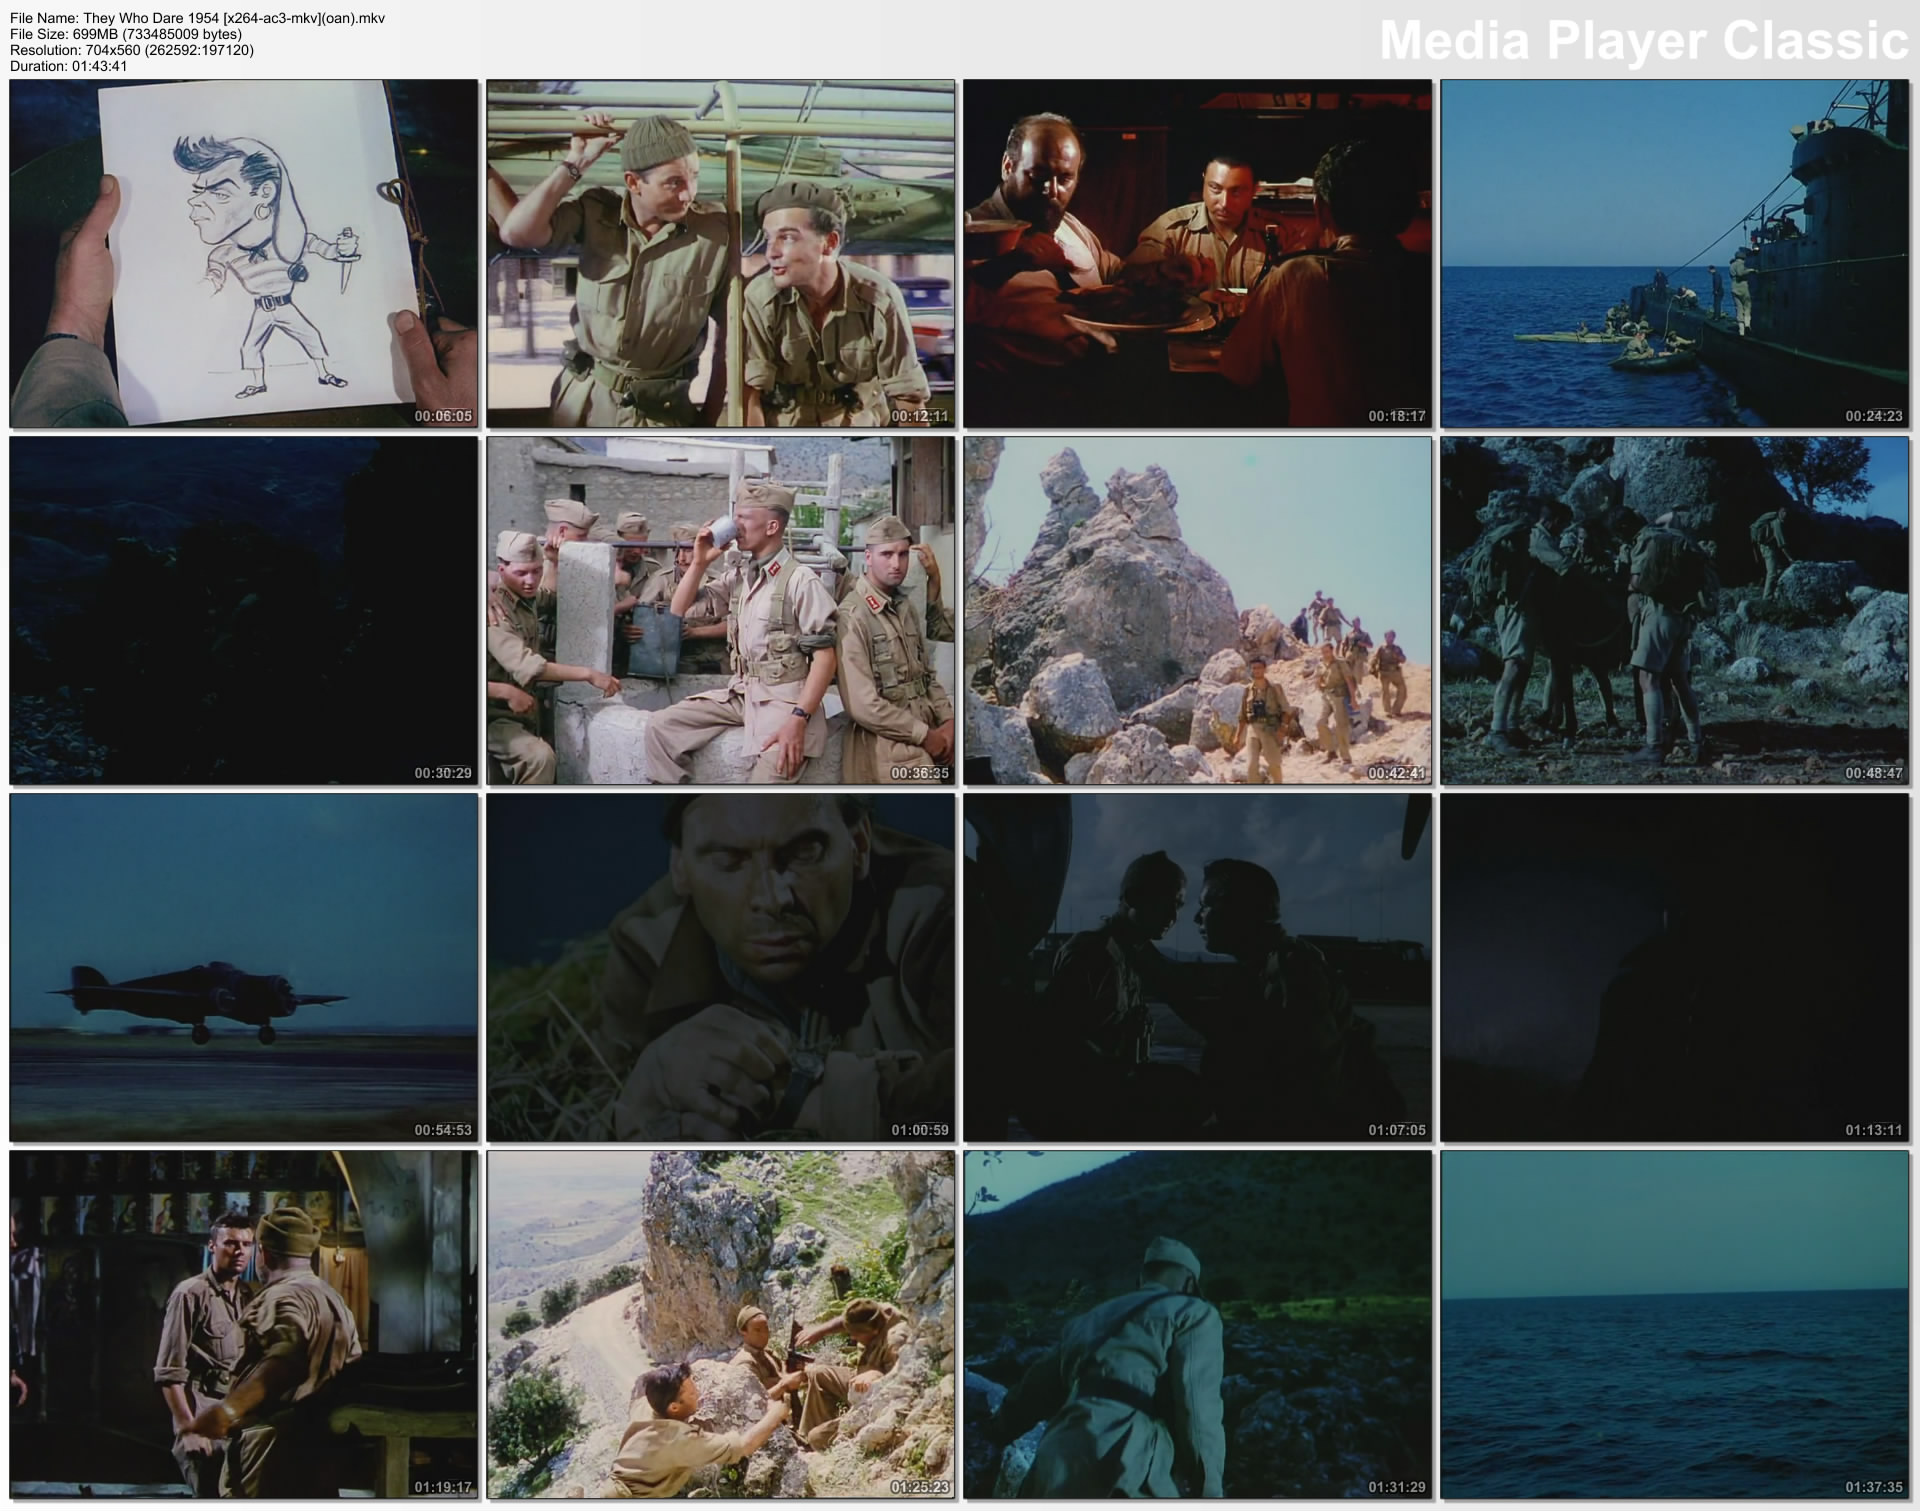1920x1511 pixels.
Task: Click the very dark frame at 01:13:11
Action: click(1675, 968)
